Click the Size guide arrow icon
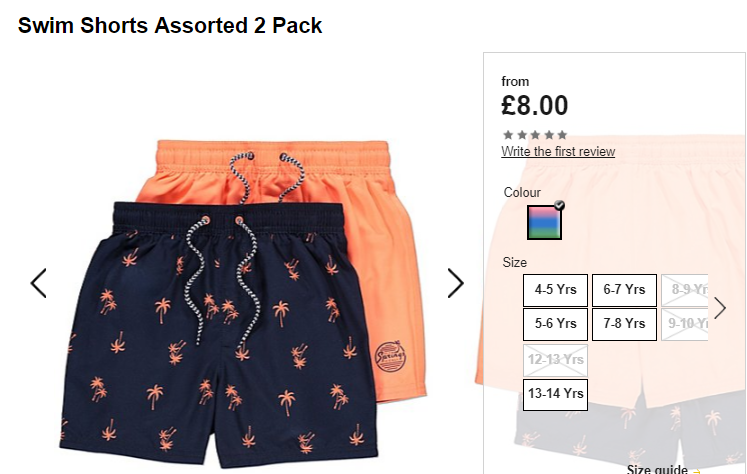This screenshot has width=747, height=474. click(x=697, y=471)
